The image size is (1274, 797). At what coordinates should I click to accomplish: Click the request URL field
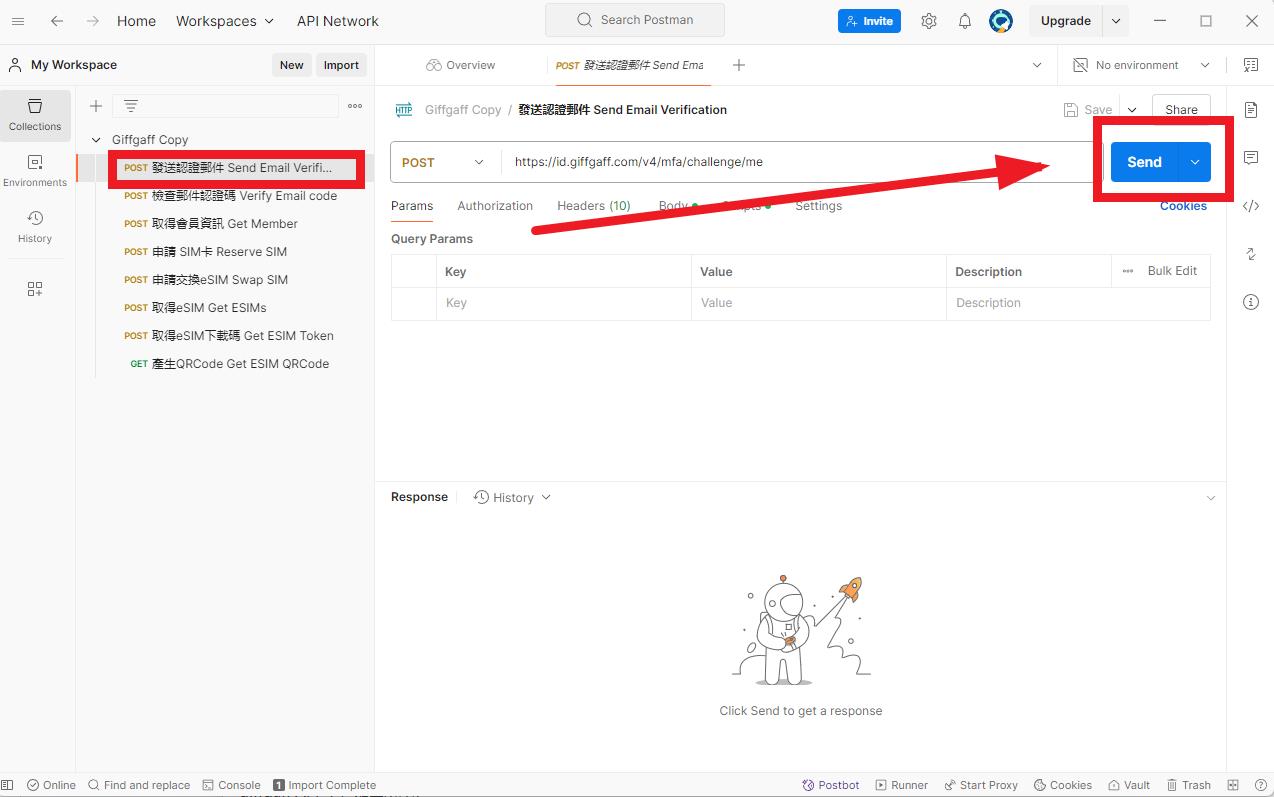(800, 162)
